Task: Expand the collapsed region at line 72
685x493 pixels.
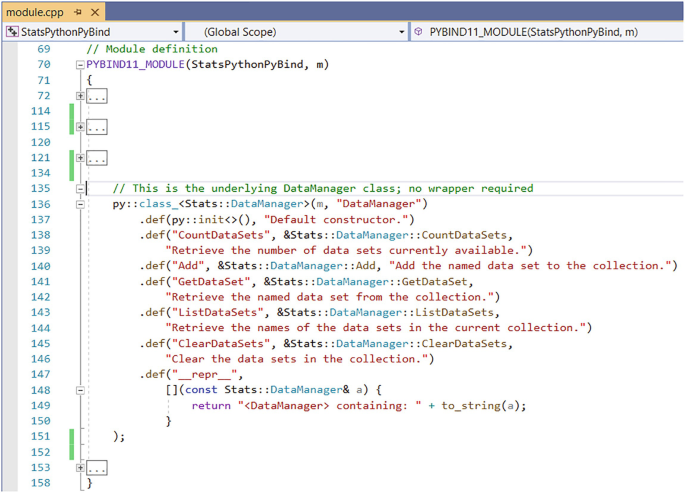Action: (x=80, y=96)
